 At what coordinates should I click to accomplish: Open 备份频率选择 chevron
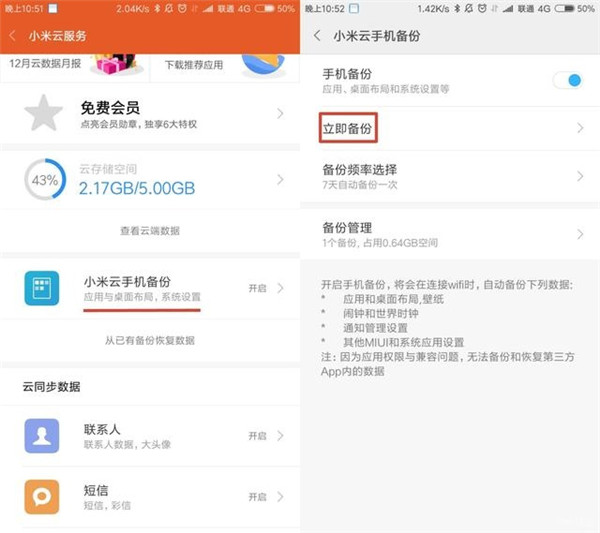click(580, 176)
